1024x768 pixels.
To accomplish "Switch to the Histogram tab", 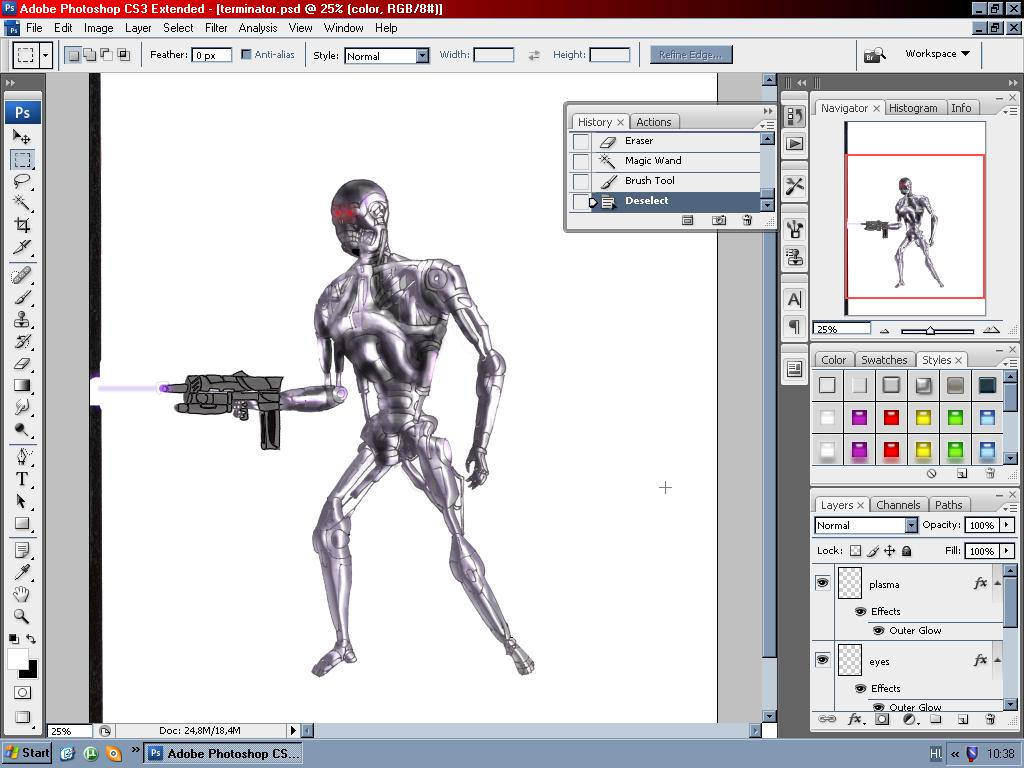I will point(913,108).
